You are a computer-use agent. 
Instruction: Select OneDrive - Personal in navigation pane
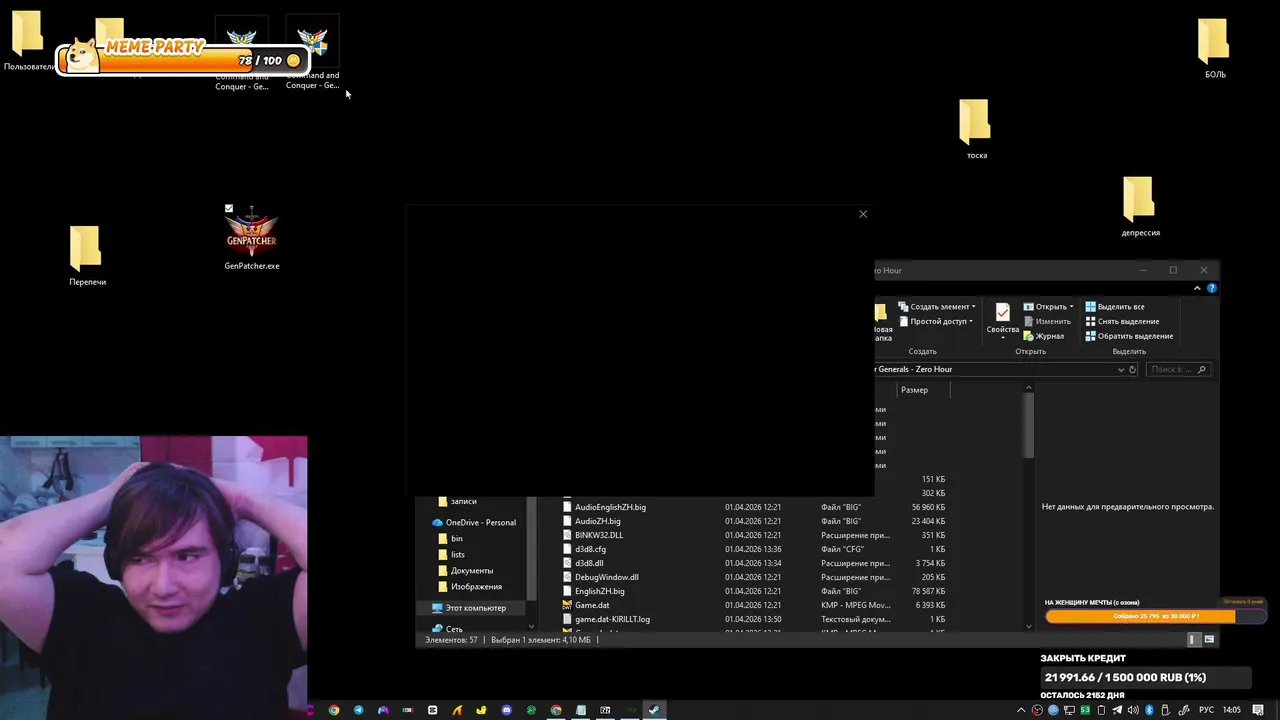(x=474, y=522)
